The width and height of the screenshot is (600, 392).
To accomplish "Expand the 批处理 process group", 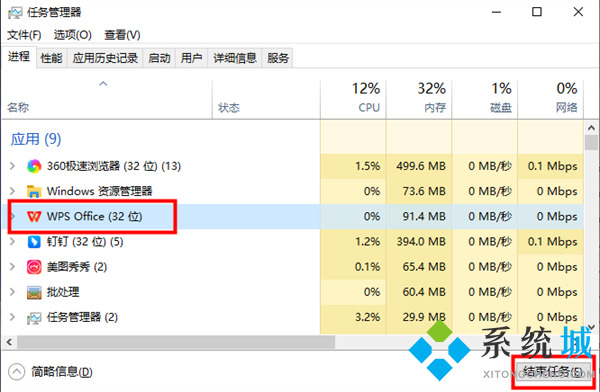I will (12, 292).
